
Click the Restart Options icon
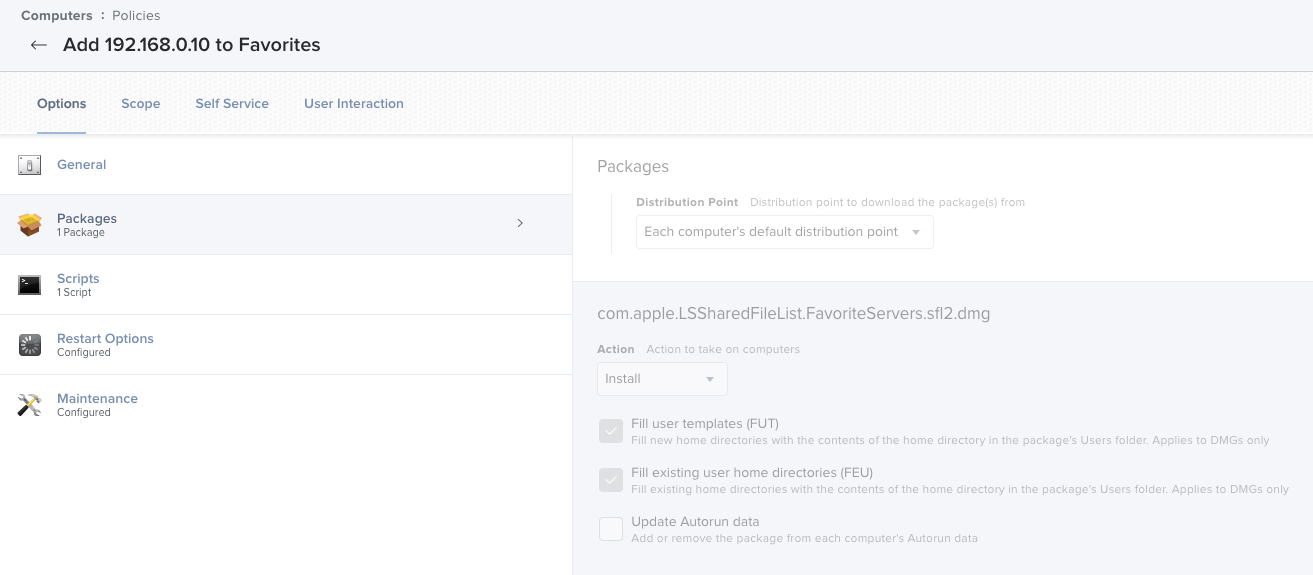click(x=29, y=345)
